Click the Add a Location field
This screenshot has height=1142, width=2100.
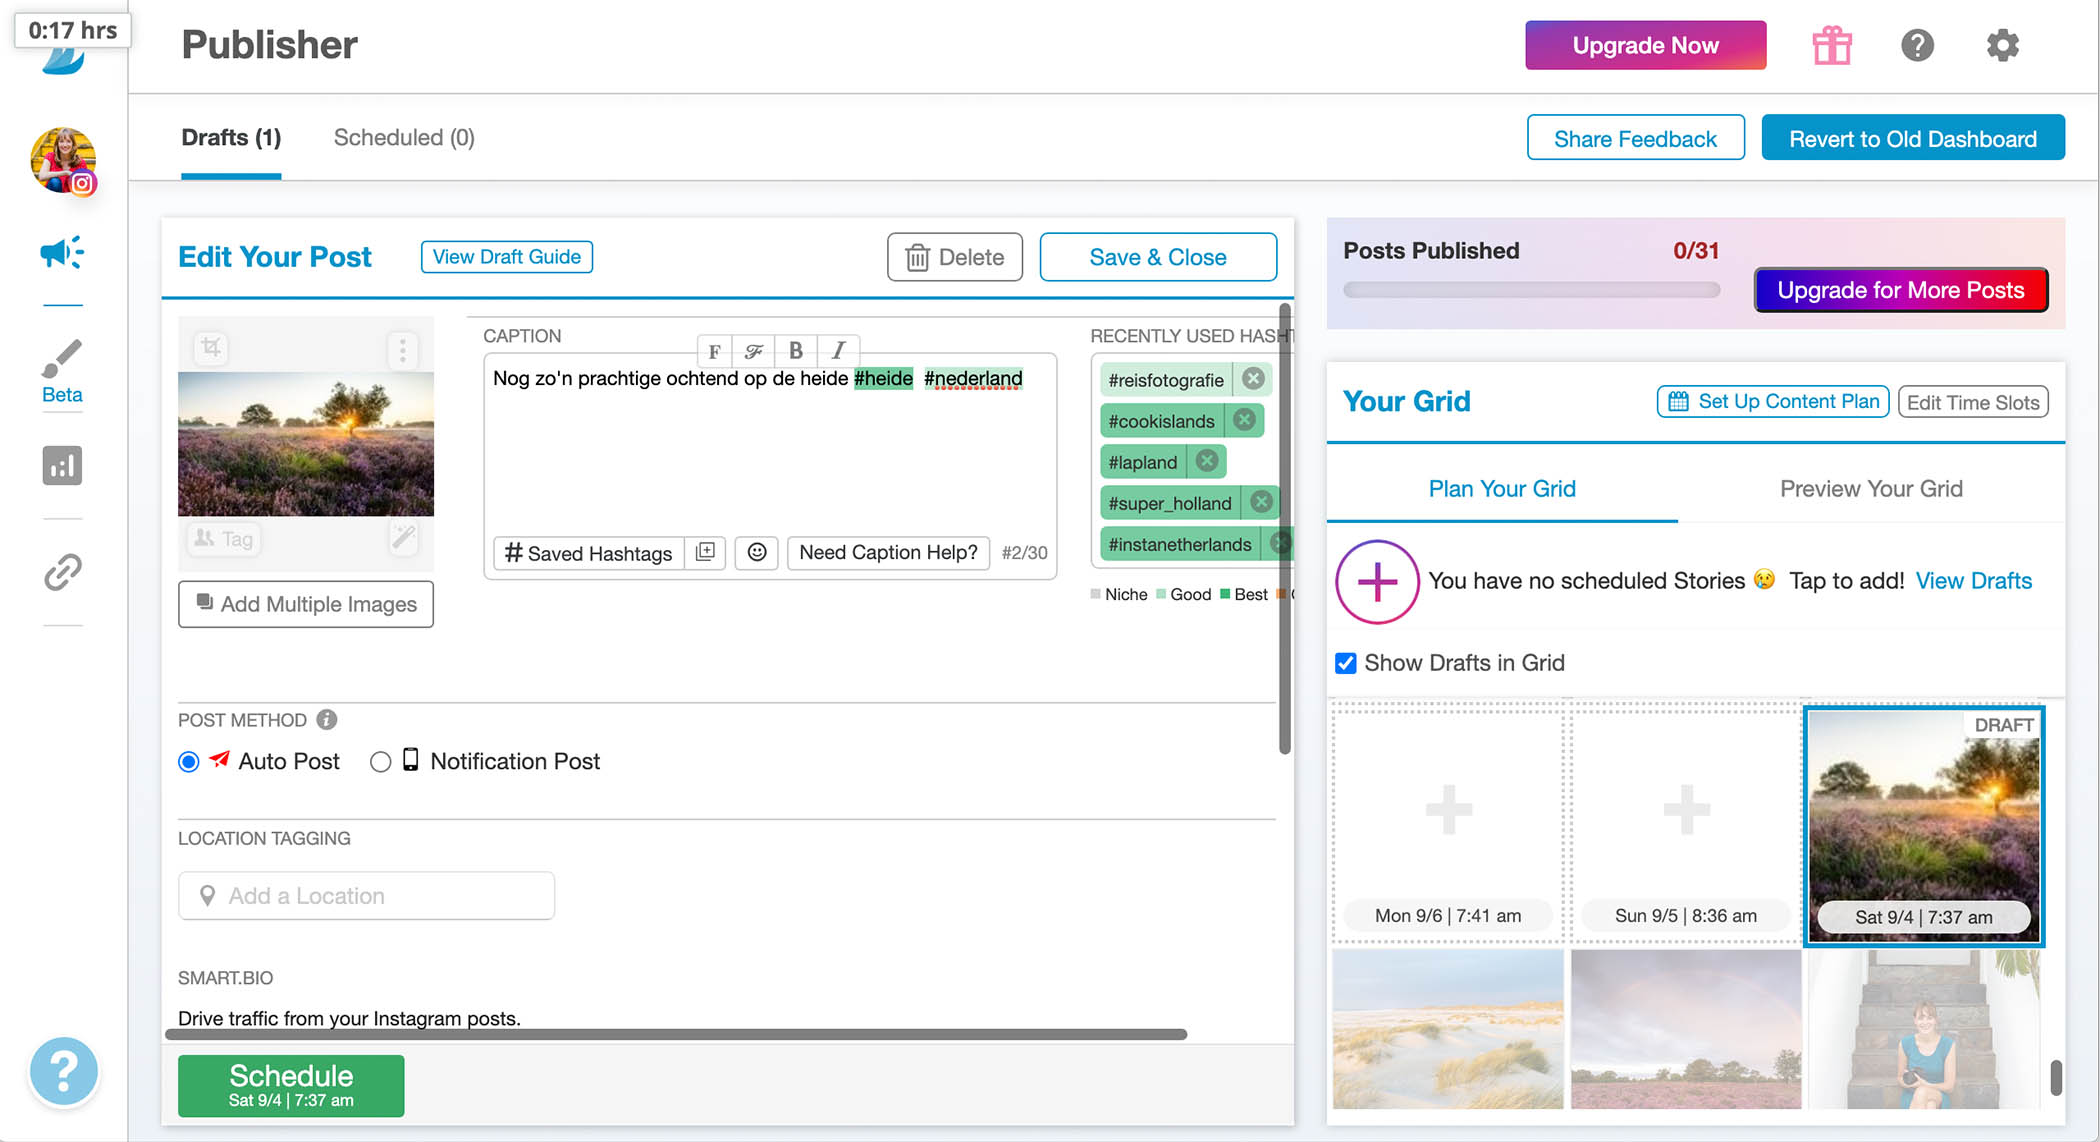tap(366, 896)
